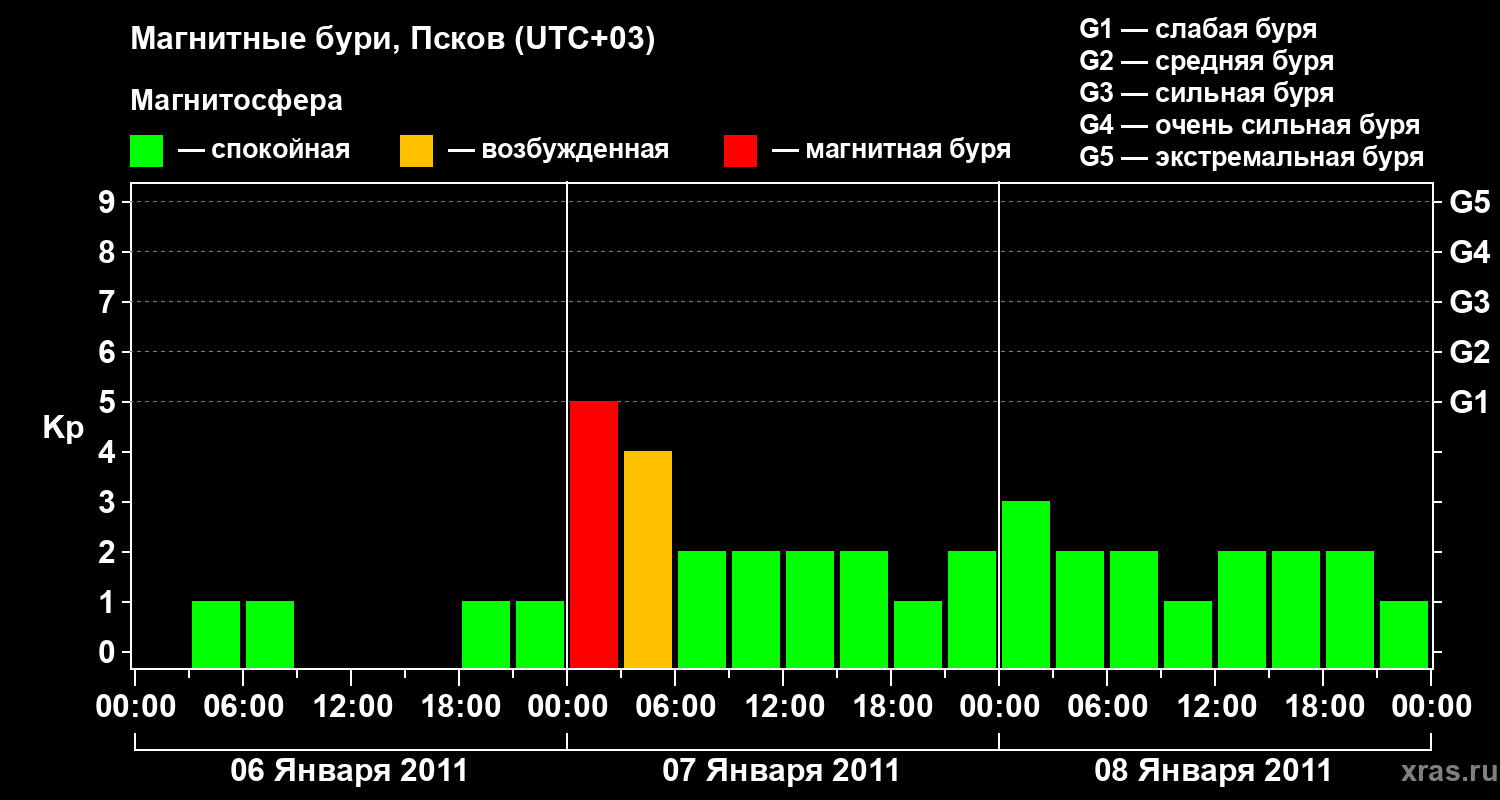Click the '— возбужденная' legend label

click(558, 150)
